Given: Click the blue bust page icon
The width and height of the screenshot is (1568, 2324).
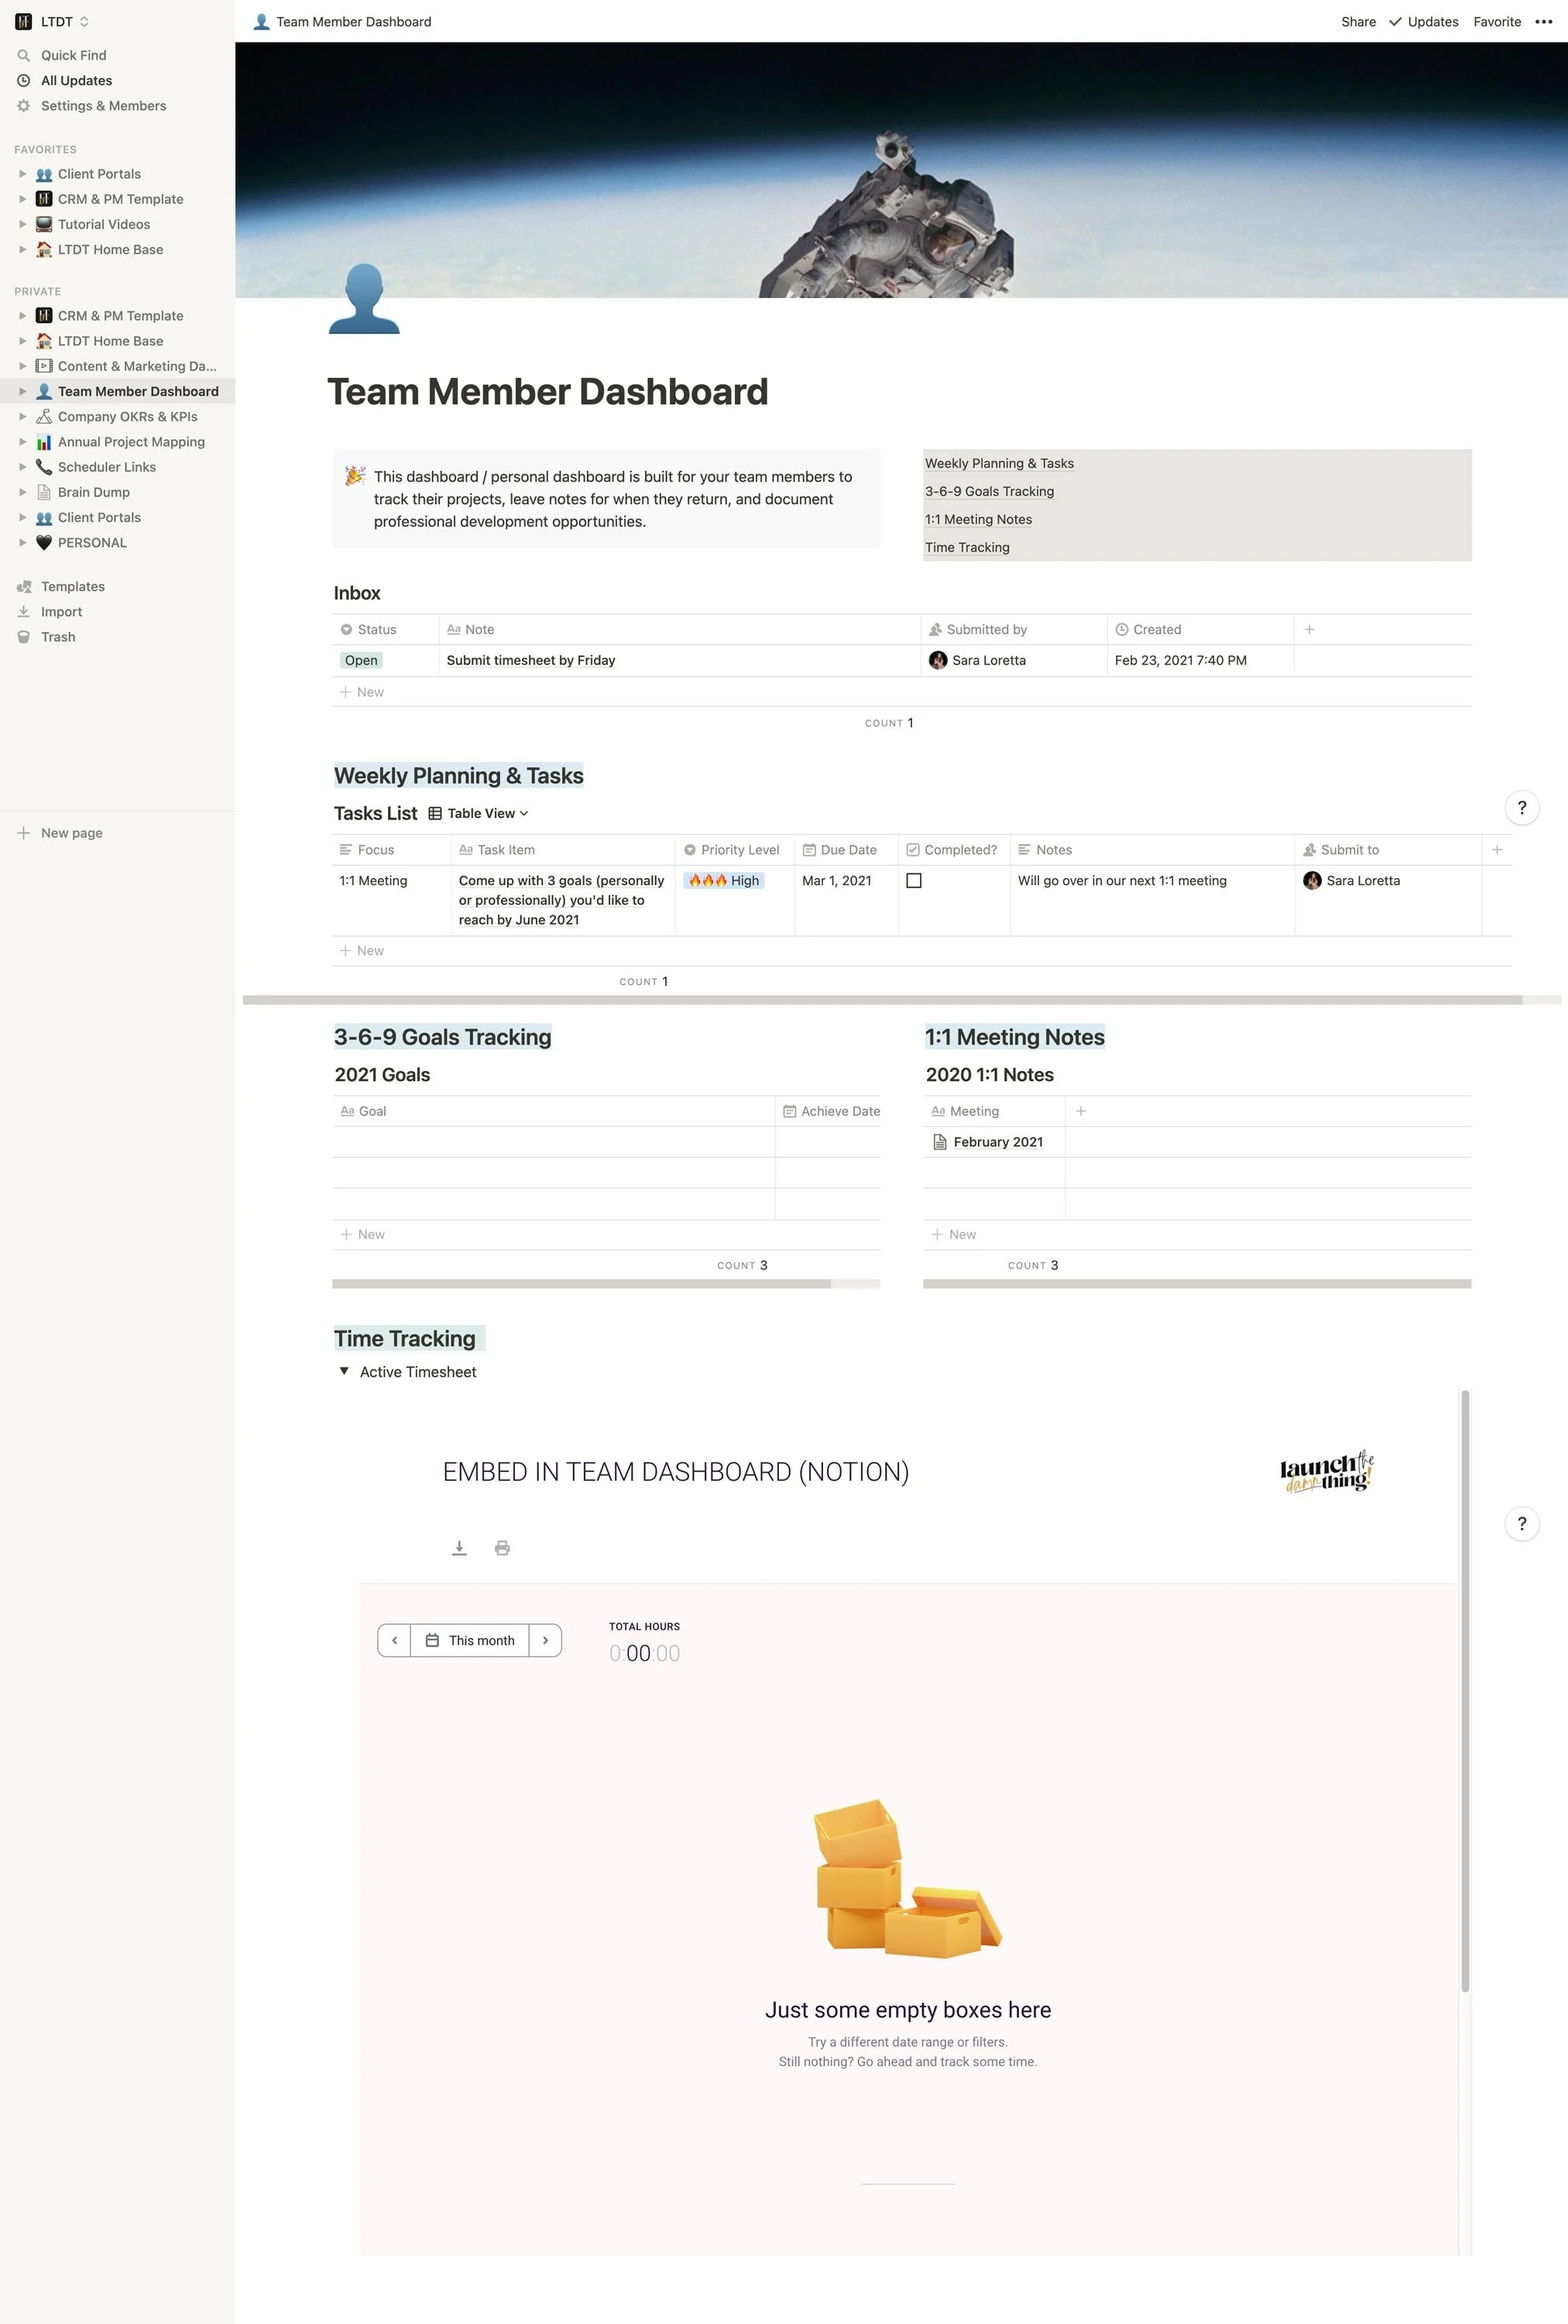Looking at the screenshot, I should point(364,298).
